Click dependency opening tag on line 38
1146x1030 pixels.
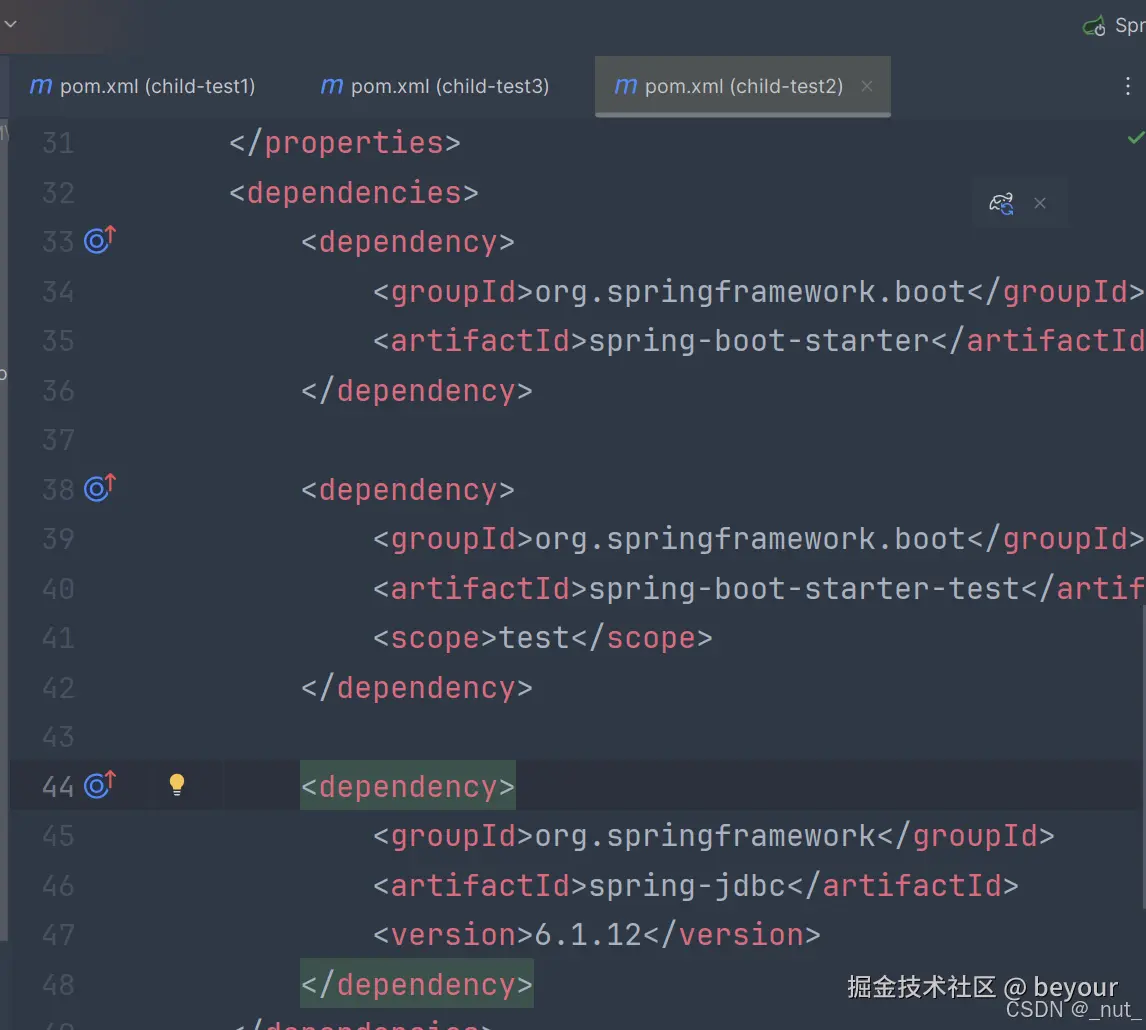click(408, 489)
